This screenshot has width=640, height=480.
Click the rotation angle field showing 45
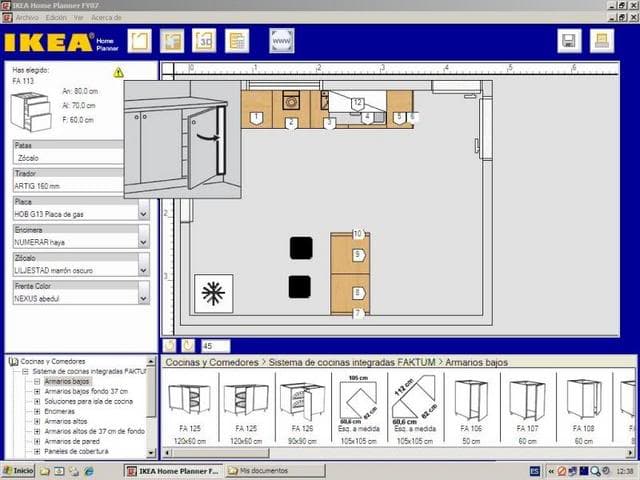(x=215, y=345)
